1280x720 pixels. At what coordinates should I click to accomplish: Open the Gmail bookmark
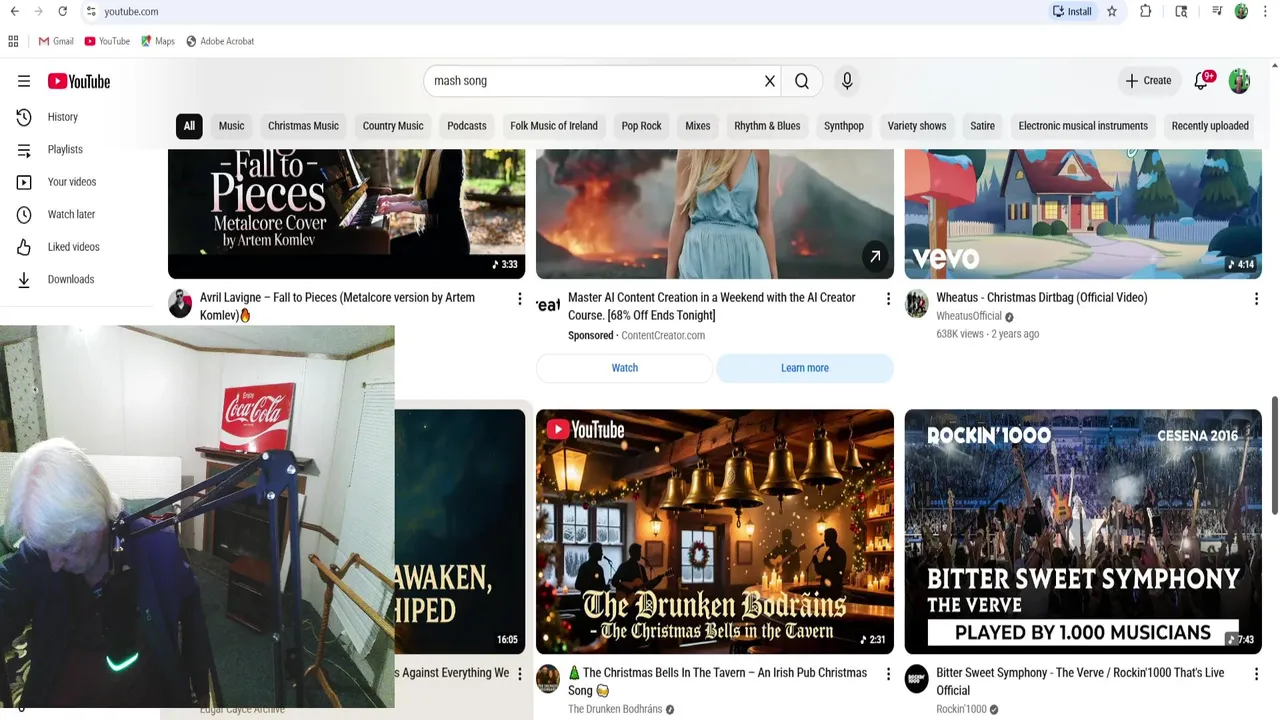pyautogui.click(x=56, y=41)
